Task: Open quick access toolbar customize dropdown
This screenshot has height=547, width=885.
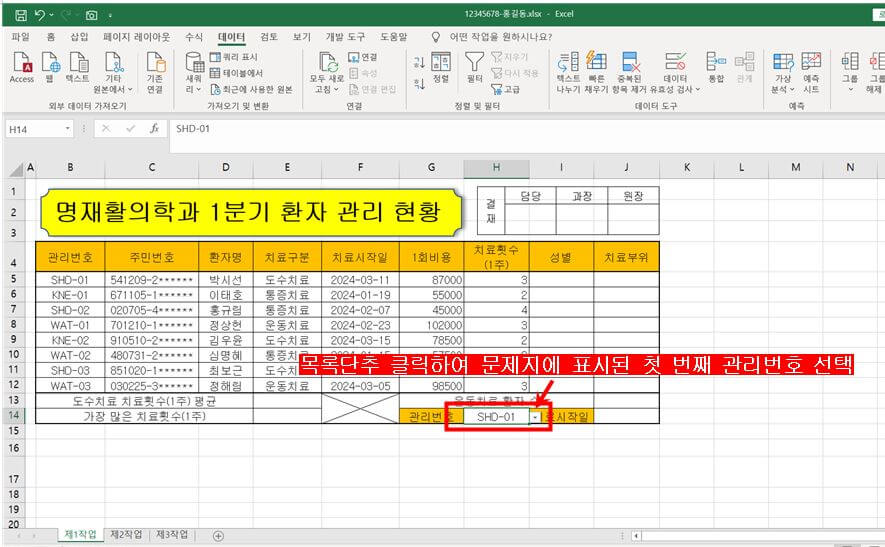Action: [x=110, y=15]
